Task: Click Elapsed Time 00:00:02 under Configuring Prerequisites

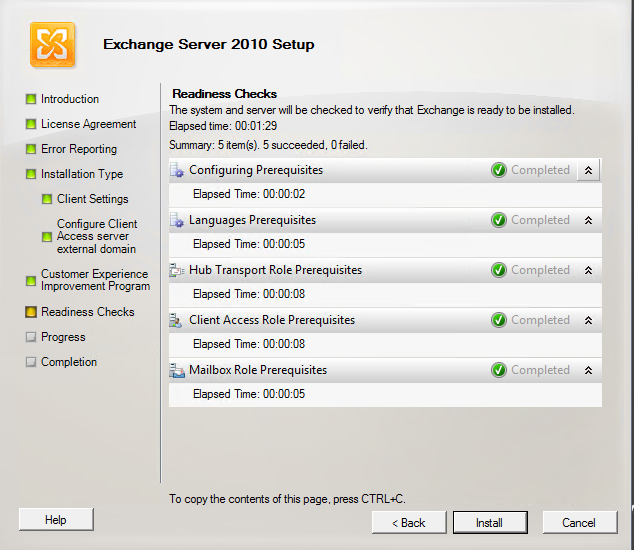Action: coord(249,194)
